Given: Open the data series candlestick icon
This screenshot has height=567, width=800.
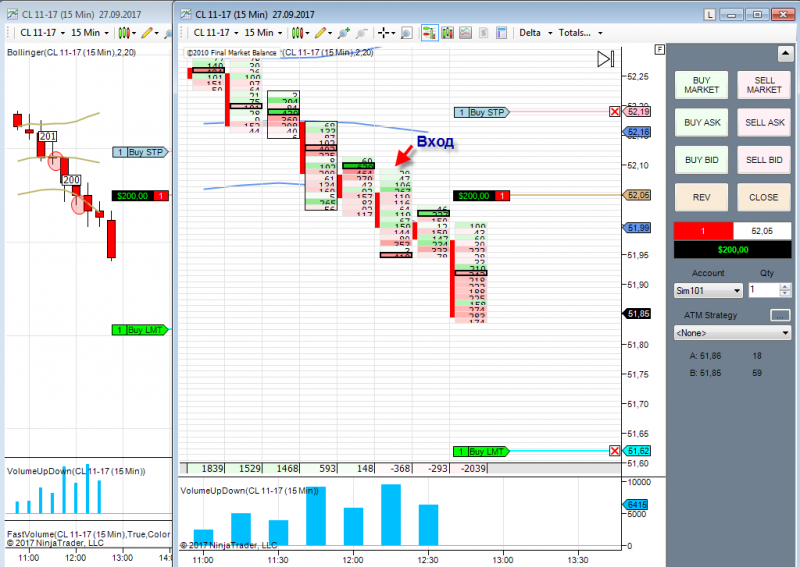Looking at the screenshot, I should (x=448, y=33).
